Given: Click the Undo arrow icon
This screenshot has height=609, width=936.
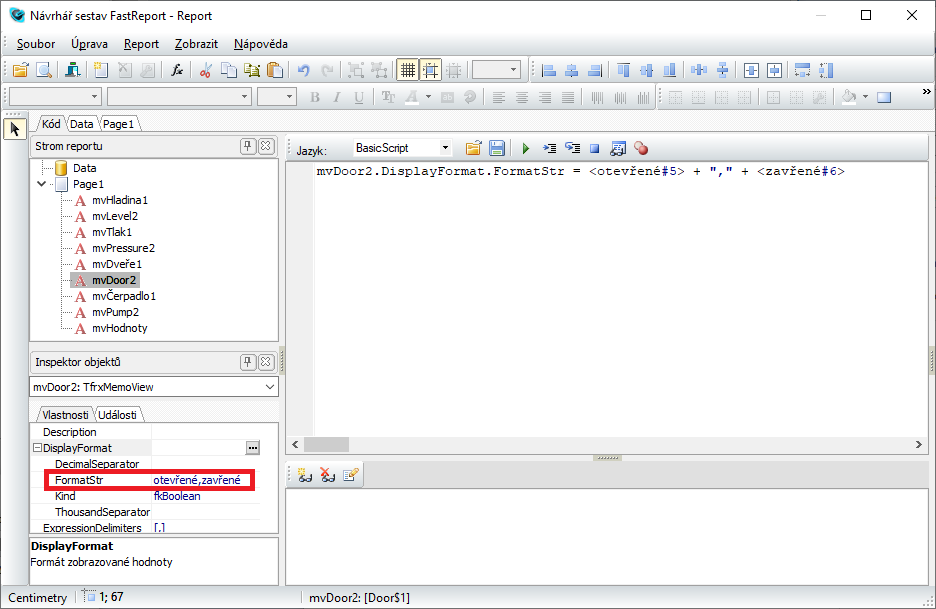Looking at the screenshot, I should tap(304, 70).
